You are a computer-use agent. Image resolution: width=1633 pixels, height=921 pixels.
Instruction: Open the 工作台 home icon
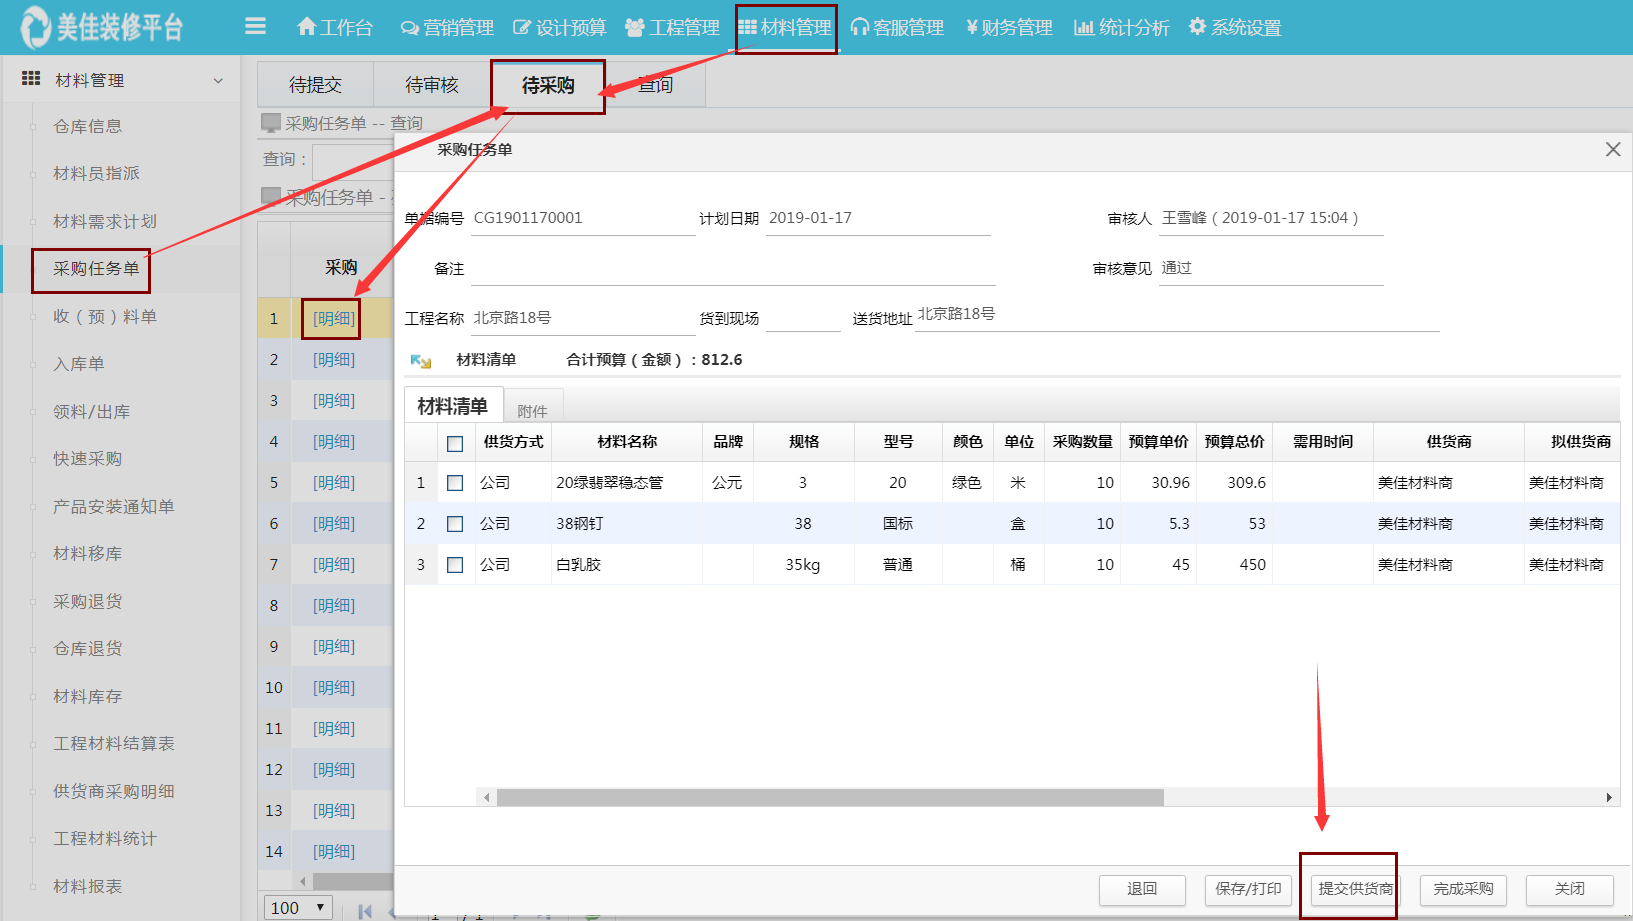(307, 27)
